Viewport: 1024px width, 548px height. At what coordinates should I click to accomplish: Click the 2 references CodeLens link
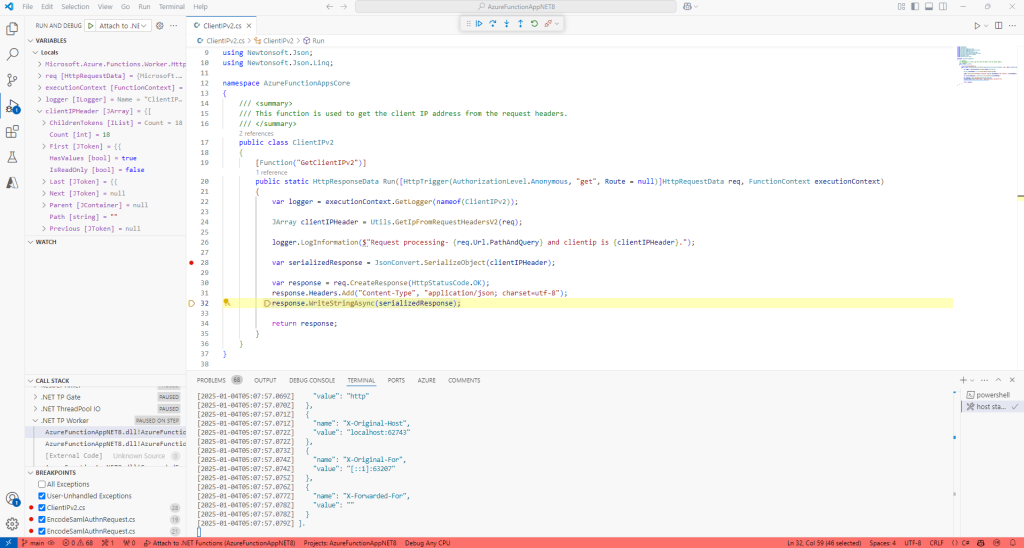coord(257,133)
